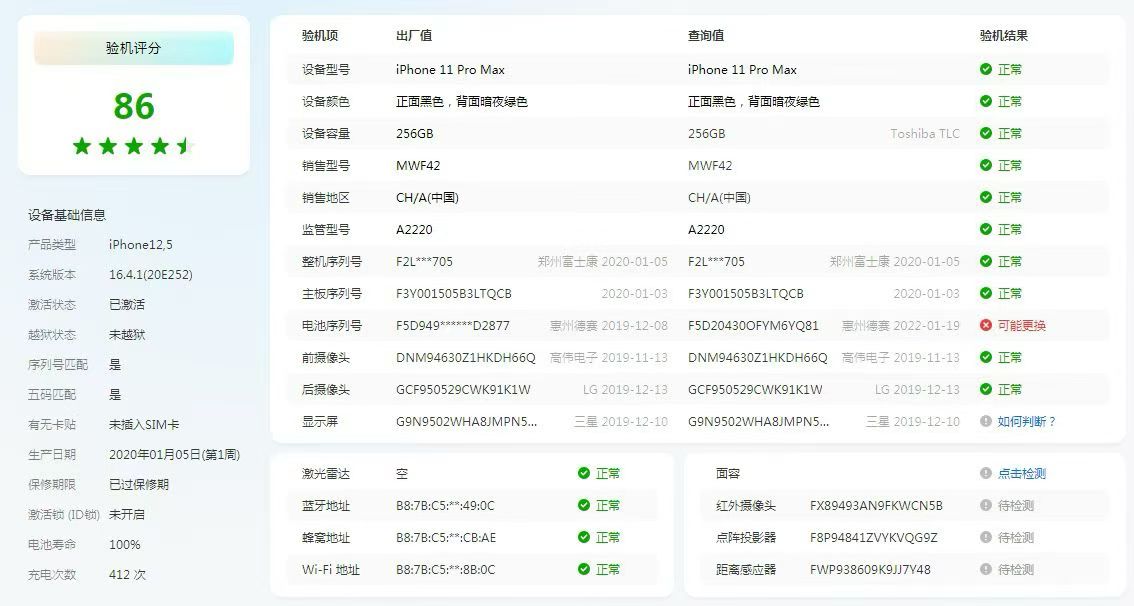Click the 主板序列号 factory value F3Y001505B3LTQCB
The height and width of the screenshot is (606, 1134).
pyautogui.click(x=453, y=294)
